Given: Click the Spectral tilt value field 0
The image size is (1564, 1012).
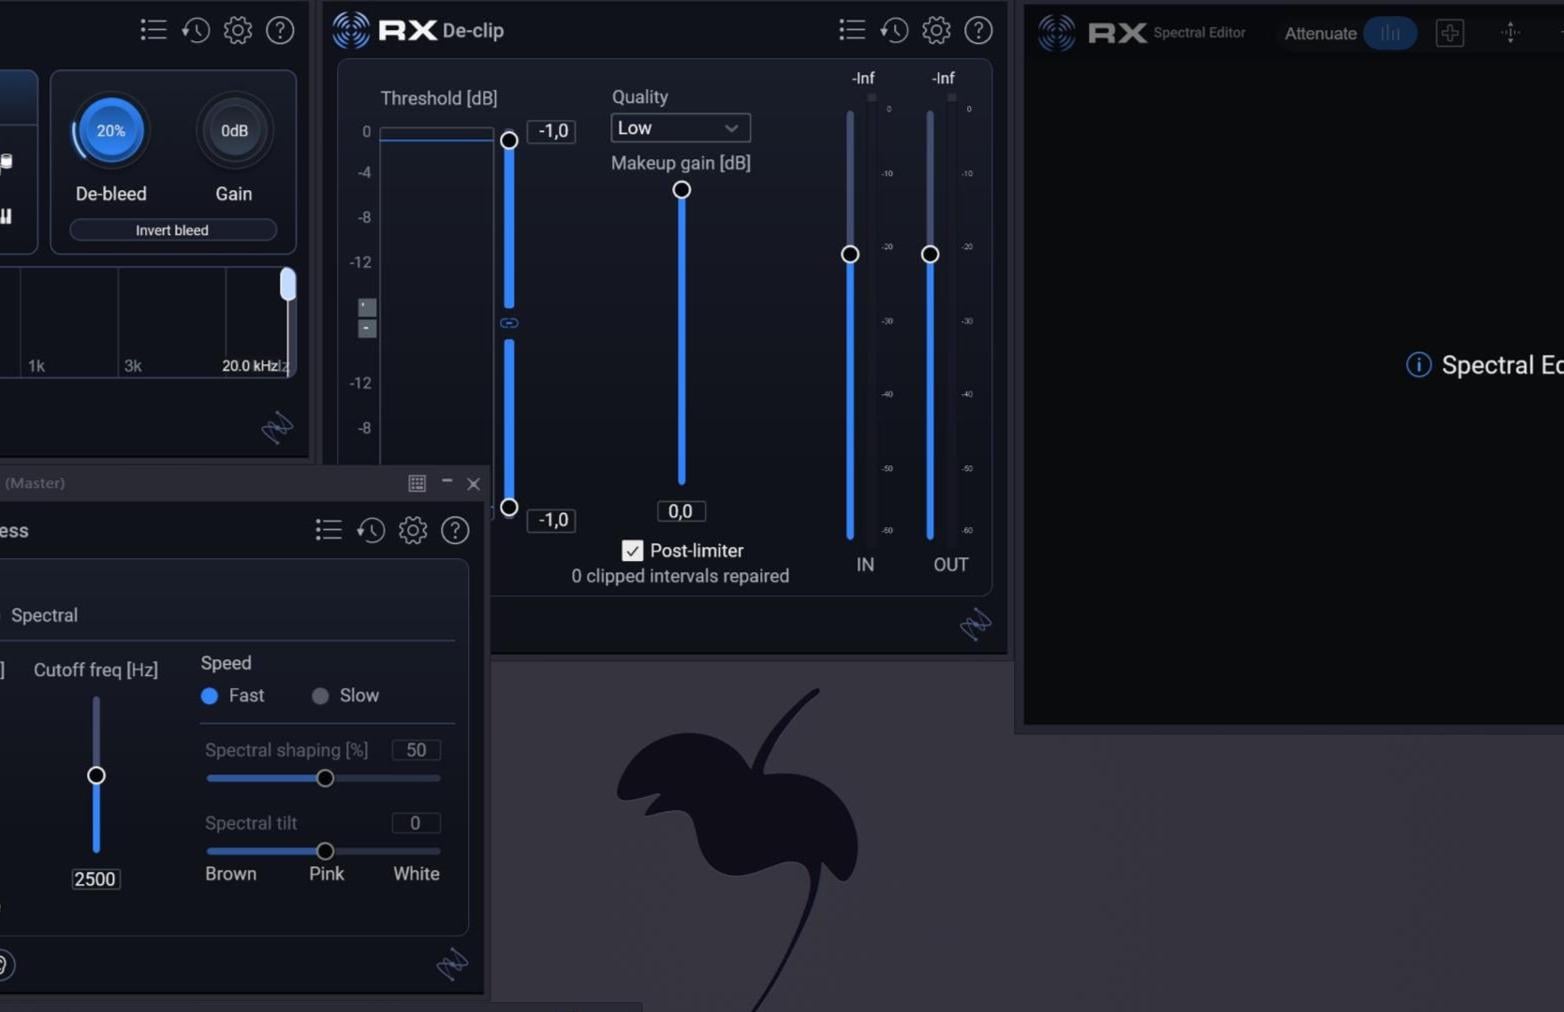Looking at the screenshot, I should click(x=416, y=823).
